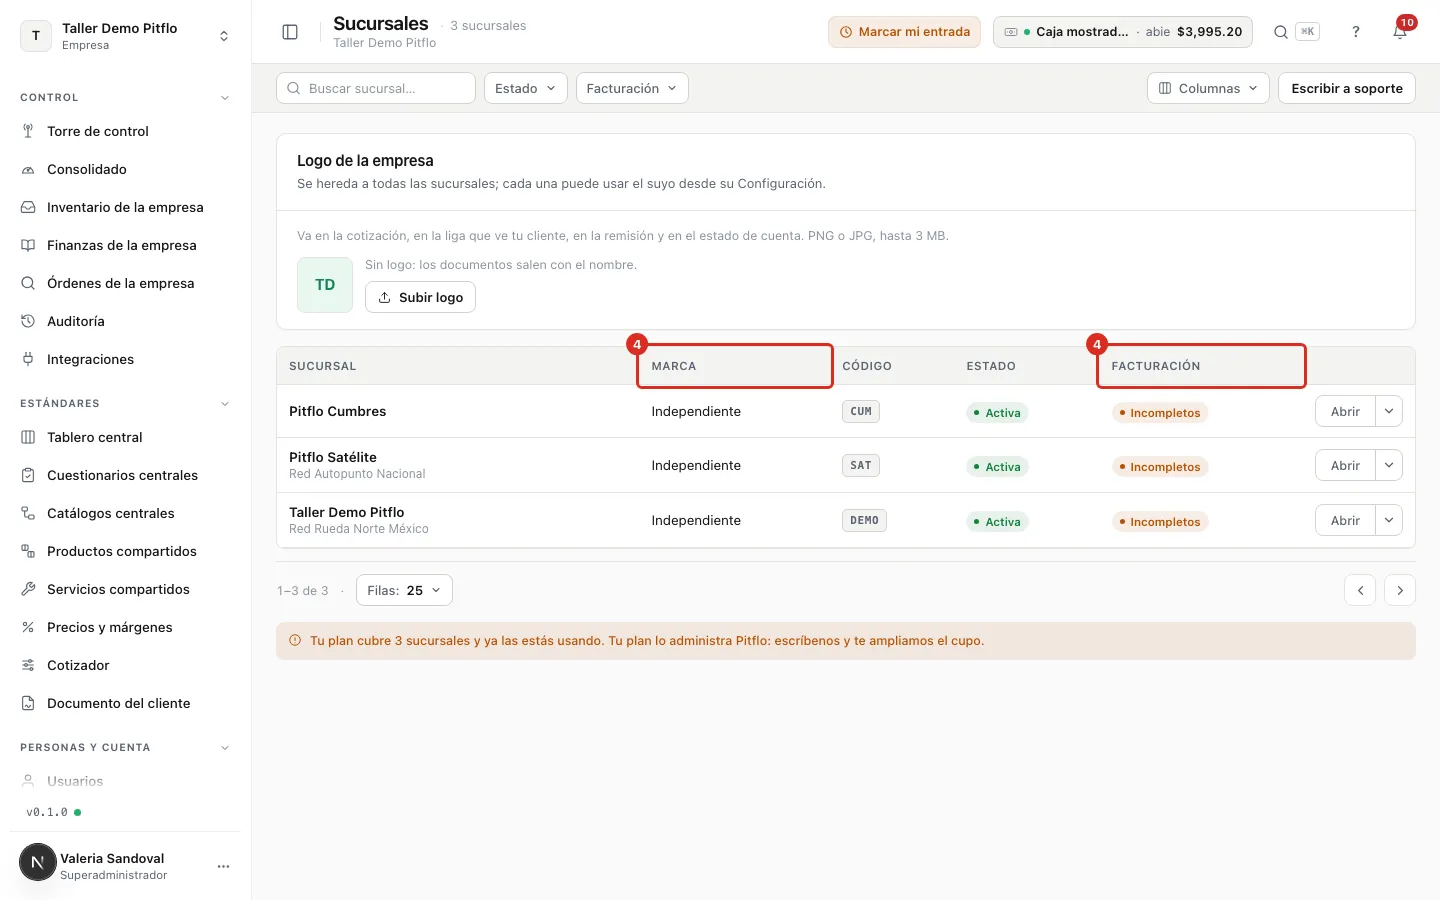Click the TD logo placeholder thumbnail
Image resolution: width=1440 pixels, height=900 pixels.
point(325,285)
